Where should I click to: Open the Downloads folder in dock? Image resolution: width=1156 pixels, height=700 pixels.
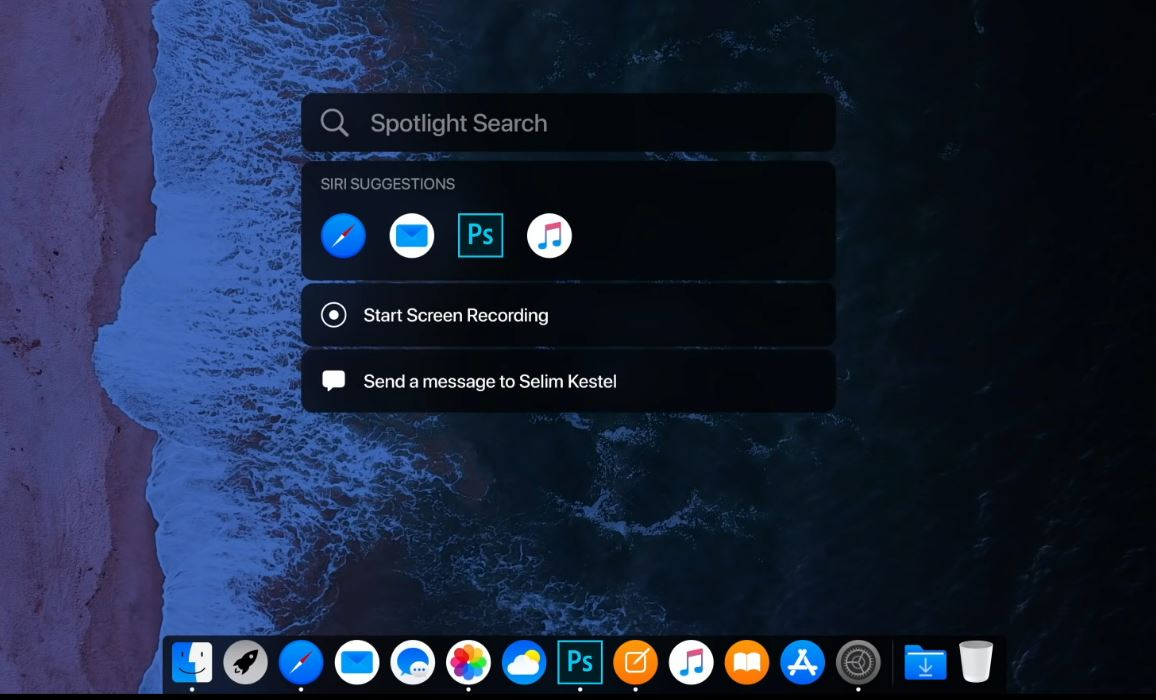click(x=925, y=662)
